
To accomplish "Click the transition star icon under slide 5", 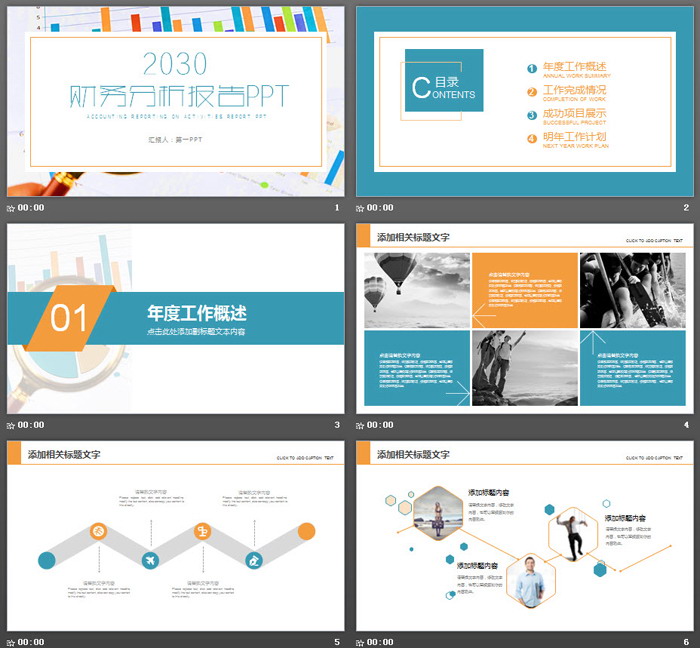I will tap(11, 641).
